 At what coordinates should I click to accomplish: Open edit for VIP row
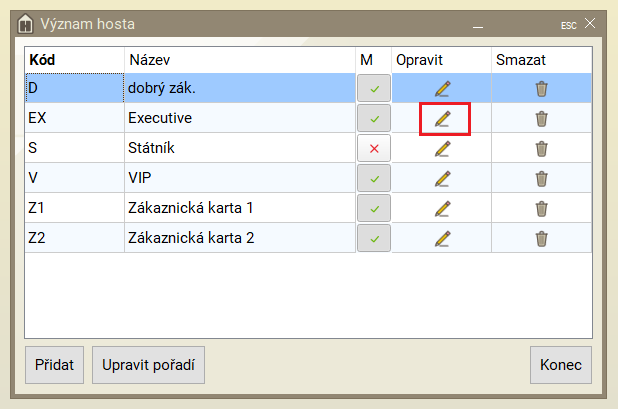pyautogui.click(x=442, y=179)
